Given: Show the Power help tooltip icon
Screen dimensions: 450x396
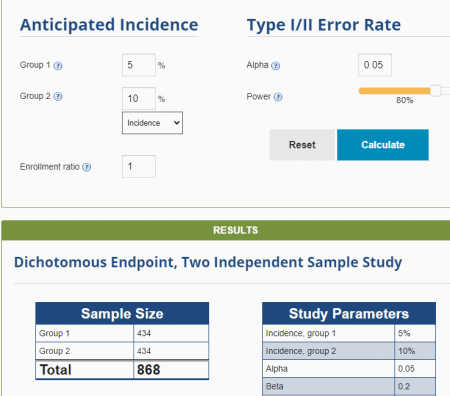Looking at the screenshot, I should point(278,97).
